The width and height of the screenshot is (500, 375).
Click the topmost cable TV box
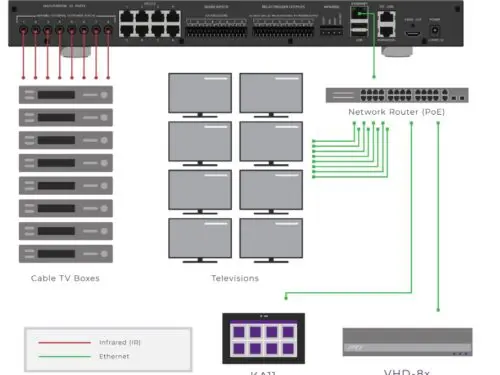coord(66,95)
